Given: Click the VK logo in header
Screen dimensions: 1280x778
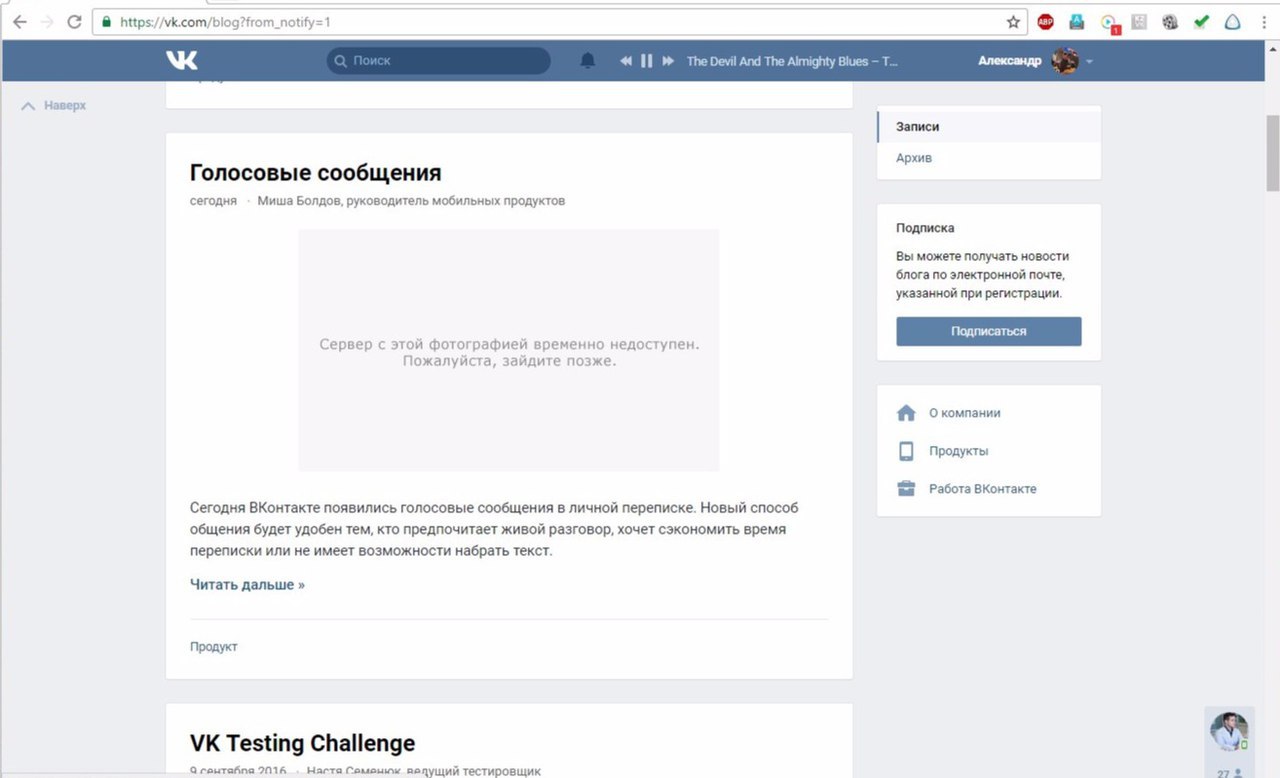Looking at the screenshot, I should 182,61.
